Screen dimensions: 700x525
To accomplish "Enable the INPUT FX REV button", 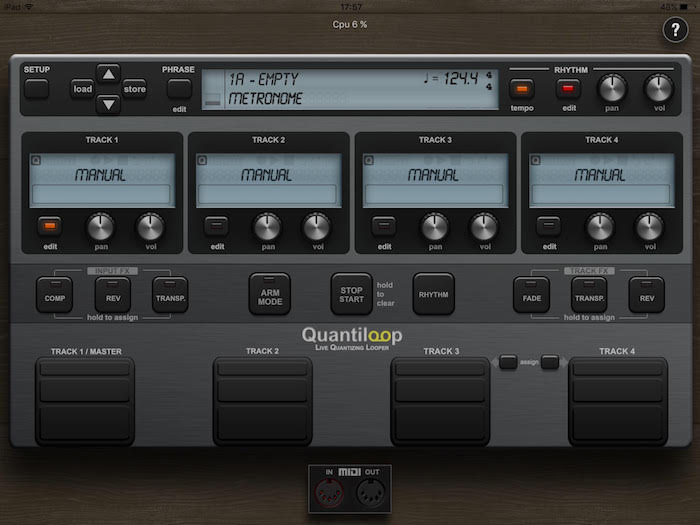I will (113, 295).
